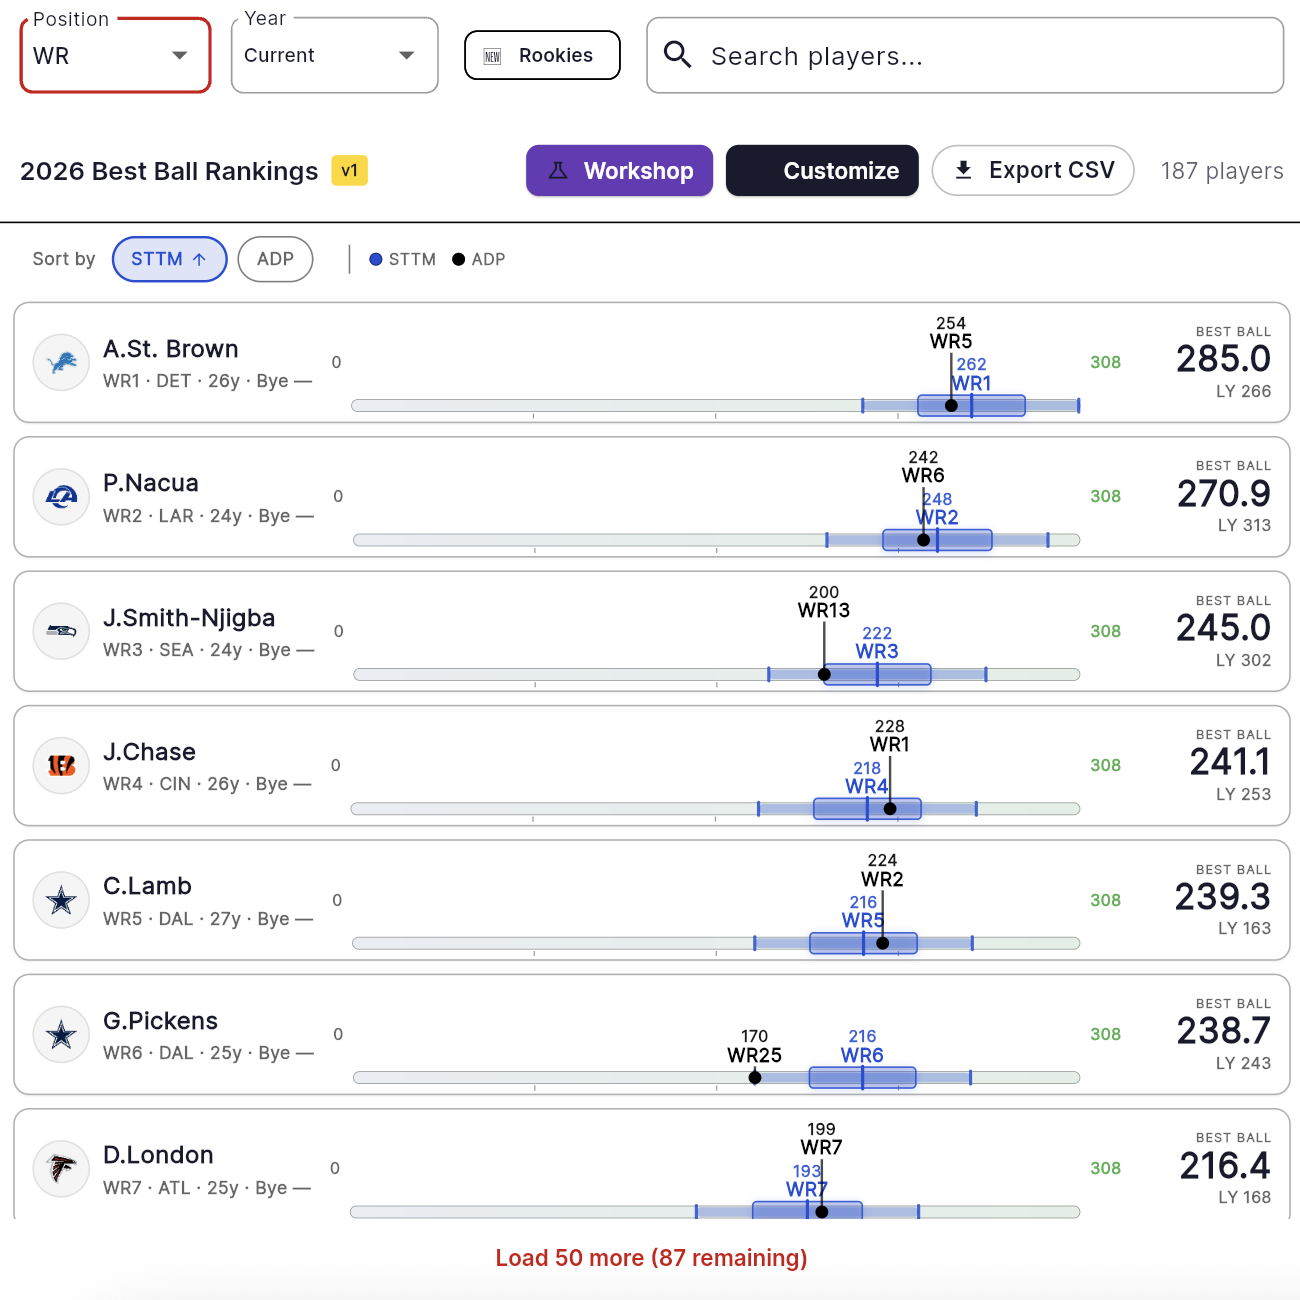Click the Rams logo beside P.Nacua
Image resolution: width=1300 pixels, height=1300 pixels.
tap(62, 496)
